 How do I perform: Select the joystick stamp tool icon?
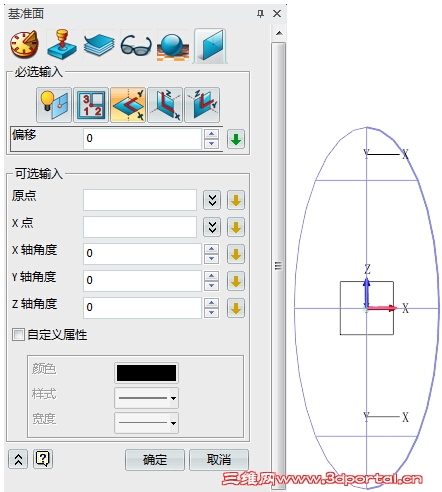(x=62, y=45)
